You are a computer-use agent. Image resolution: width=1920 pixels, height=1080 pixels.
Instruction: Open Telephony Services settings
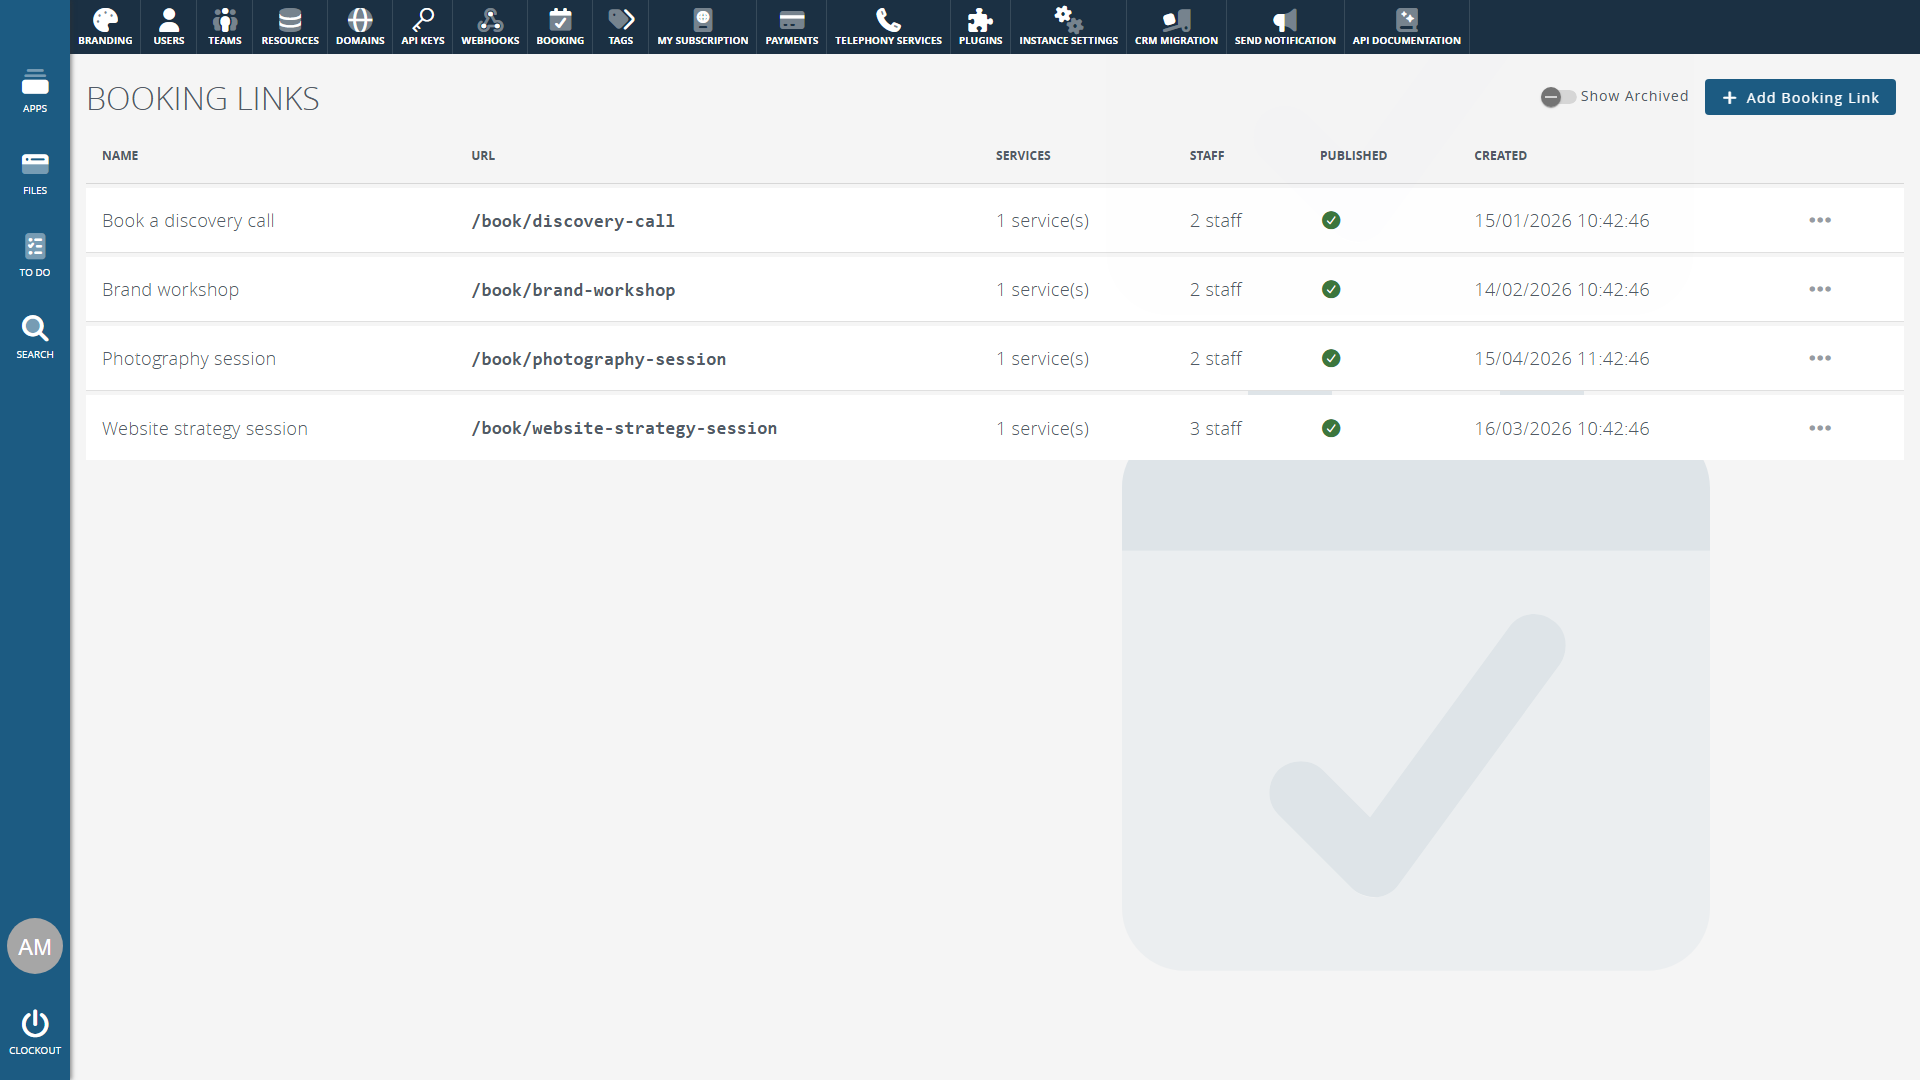[888, 27]
